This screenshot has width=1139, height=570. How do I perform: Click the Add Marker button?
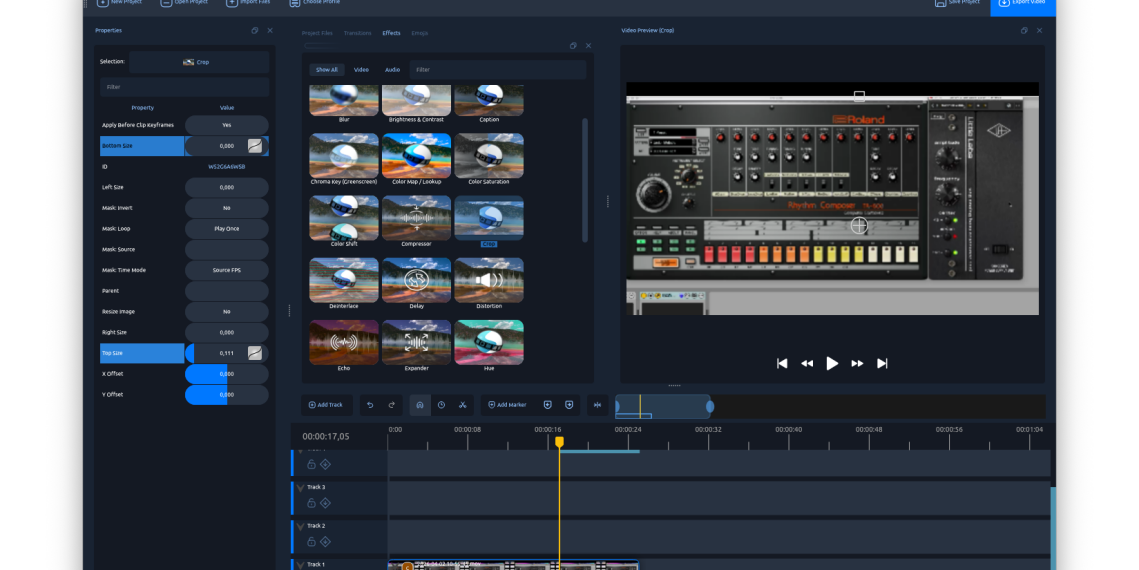point(507,405)
